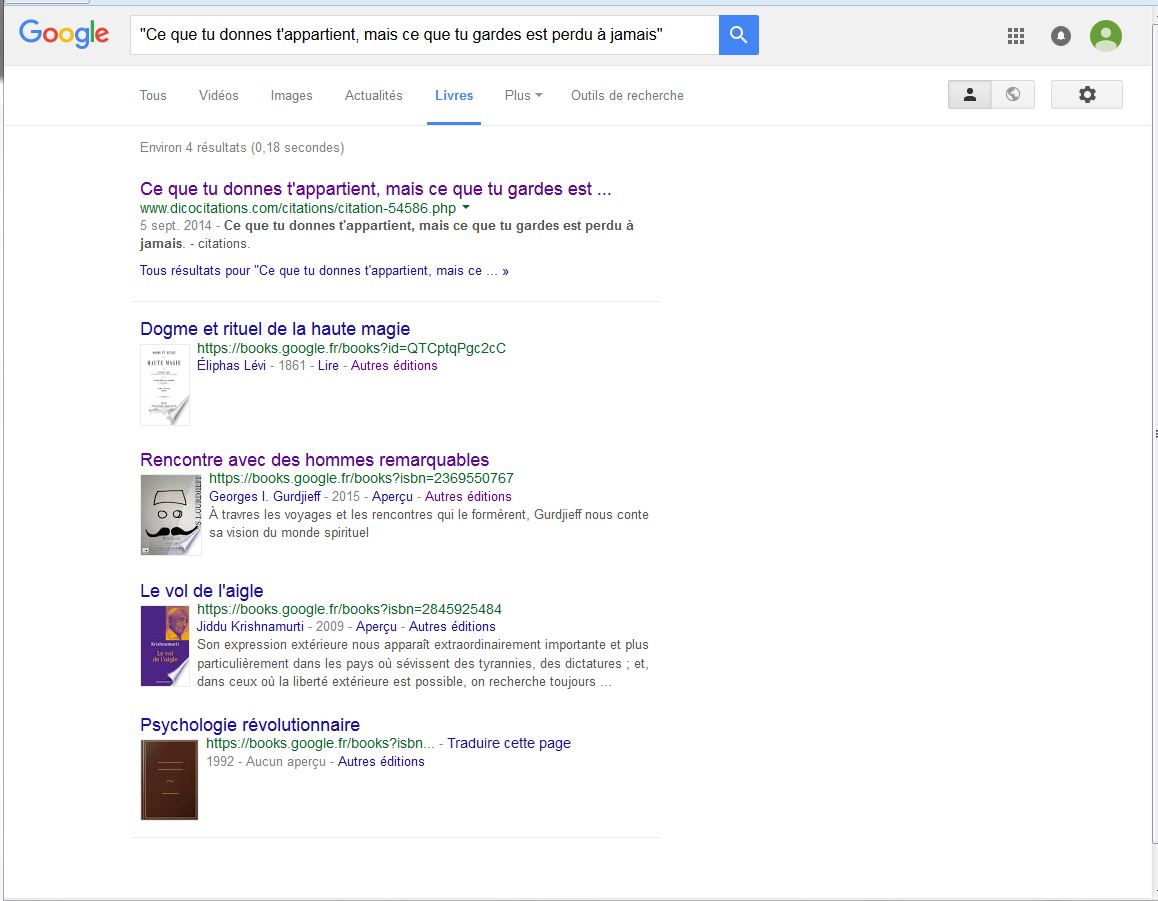Open the Google apps grid
Screen dimensions: 1158x901
click(x=1015, y=35)
